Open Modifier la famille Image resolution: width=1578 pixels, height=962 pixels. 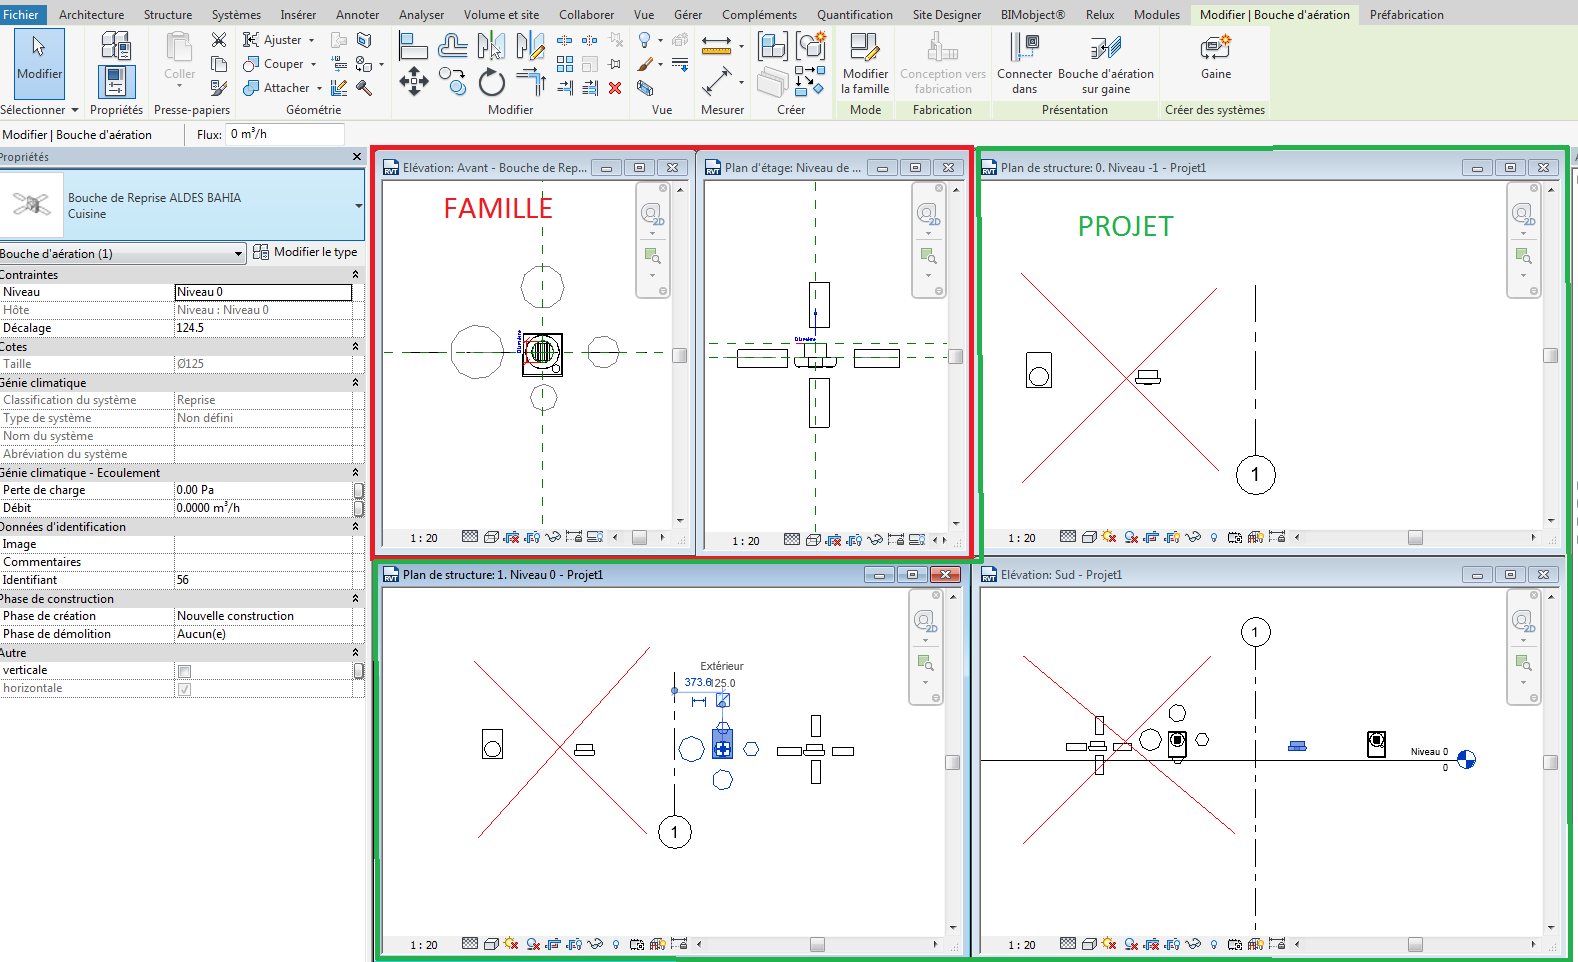[865, 63]
